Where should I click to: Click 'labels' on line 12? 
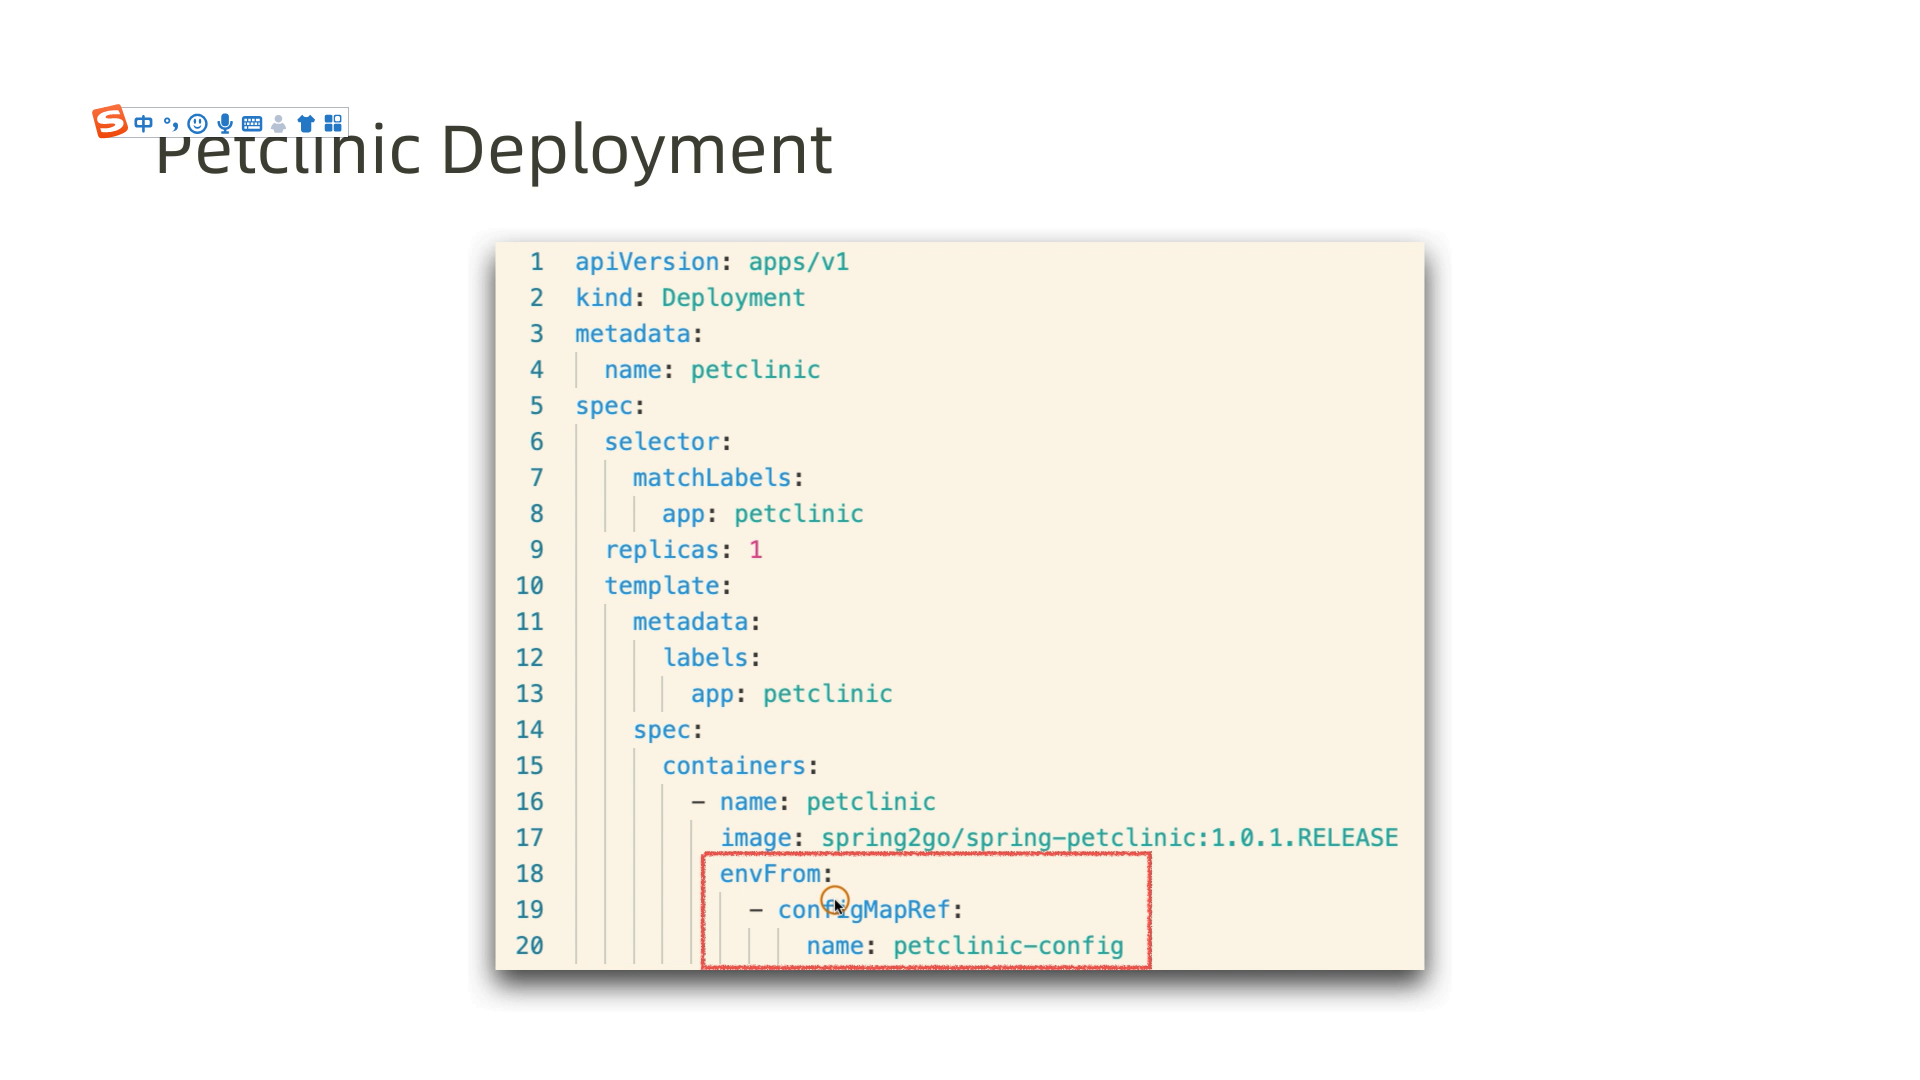(x=705, y=658)
